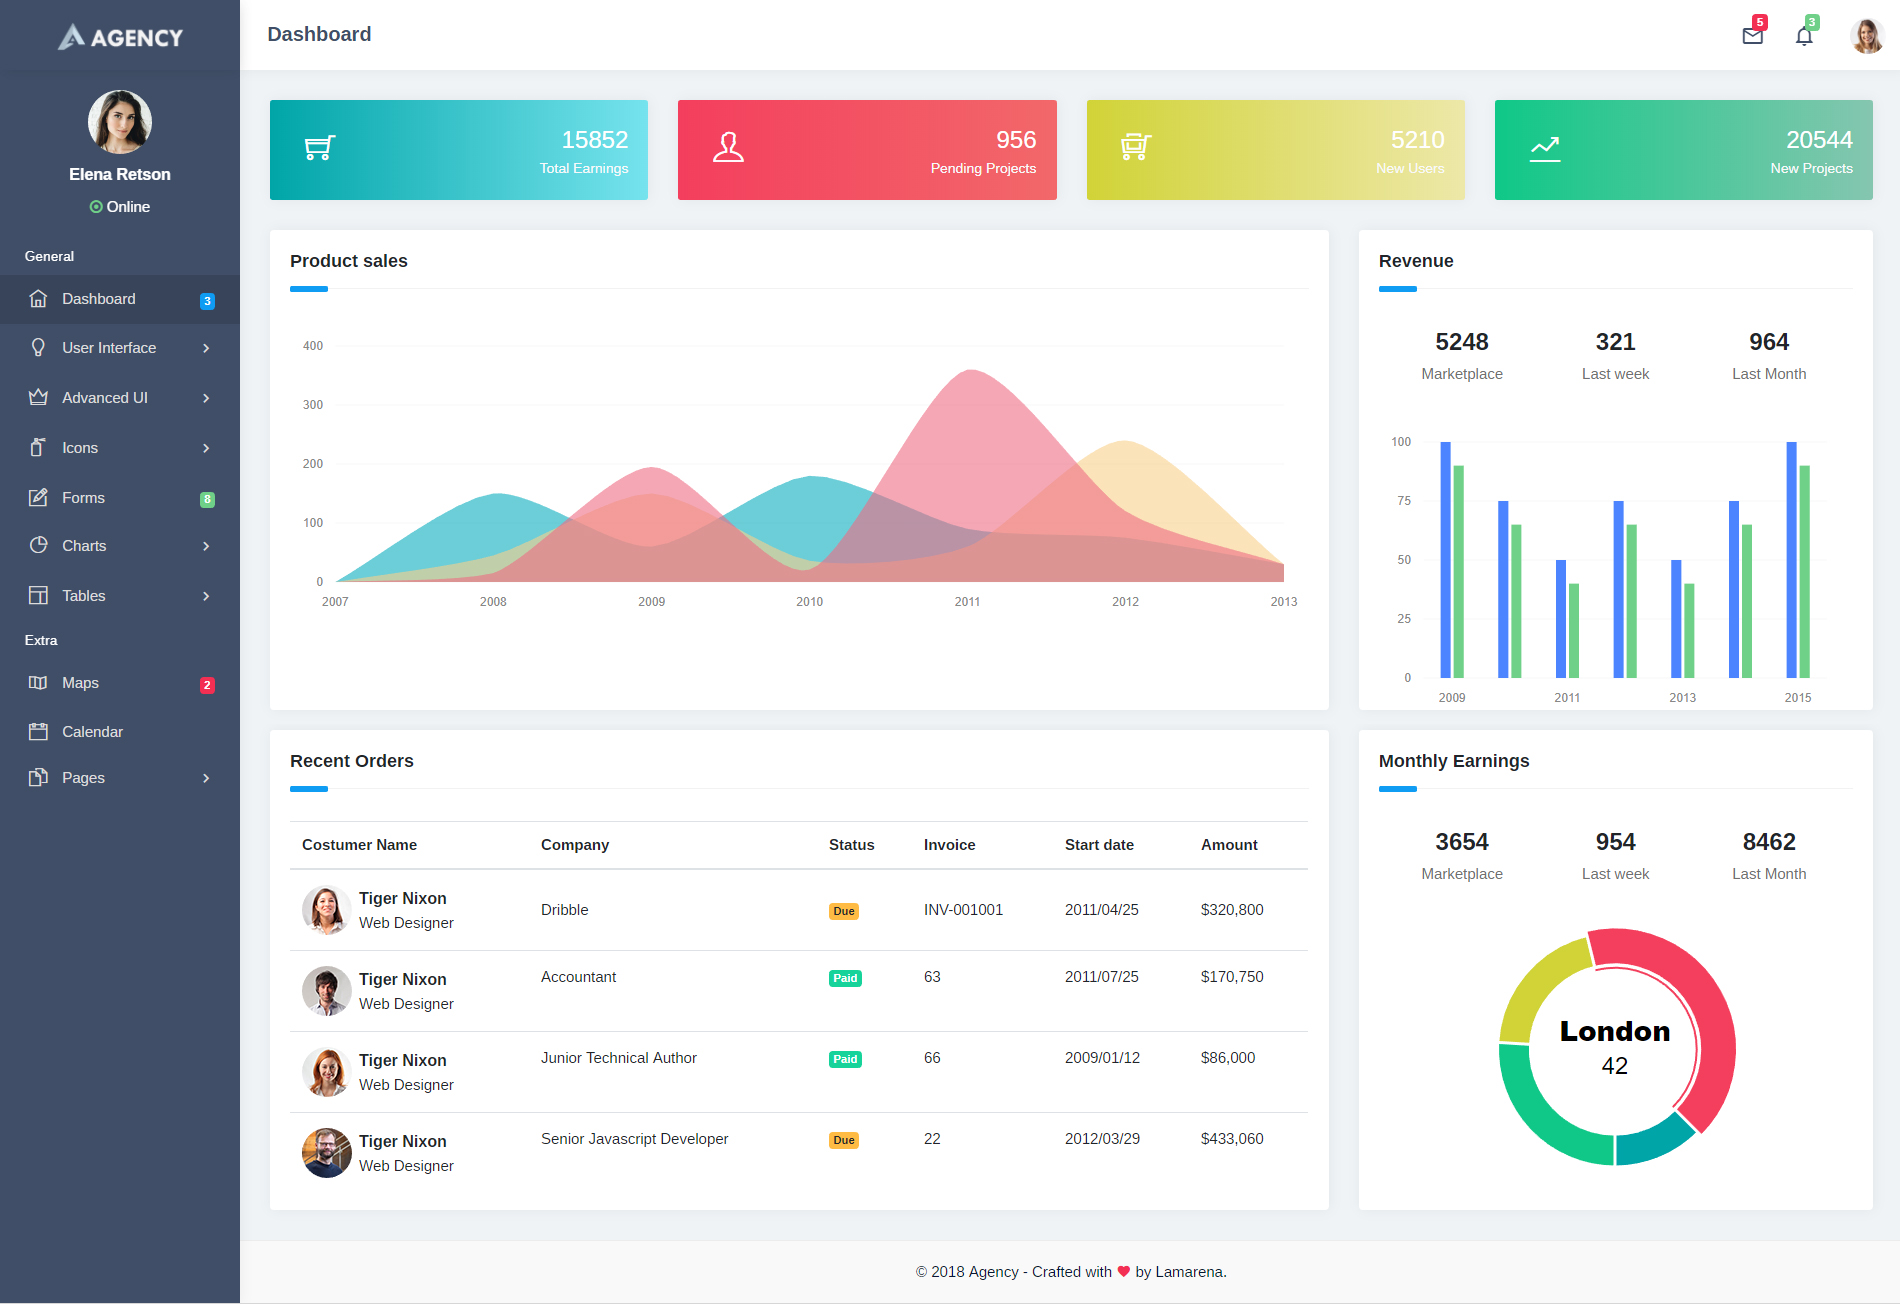This screenshot has width=1900, height=1304.
Task: Expand the Advanced UI menu arrow
Action: point(206,398)
